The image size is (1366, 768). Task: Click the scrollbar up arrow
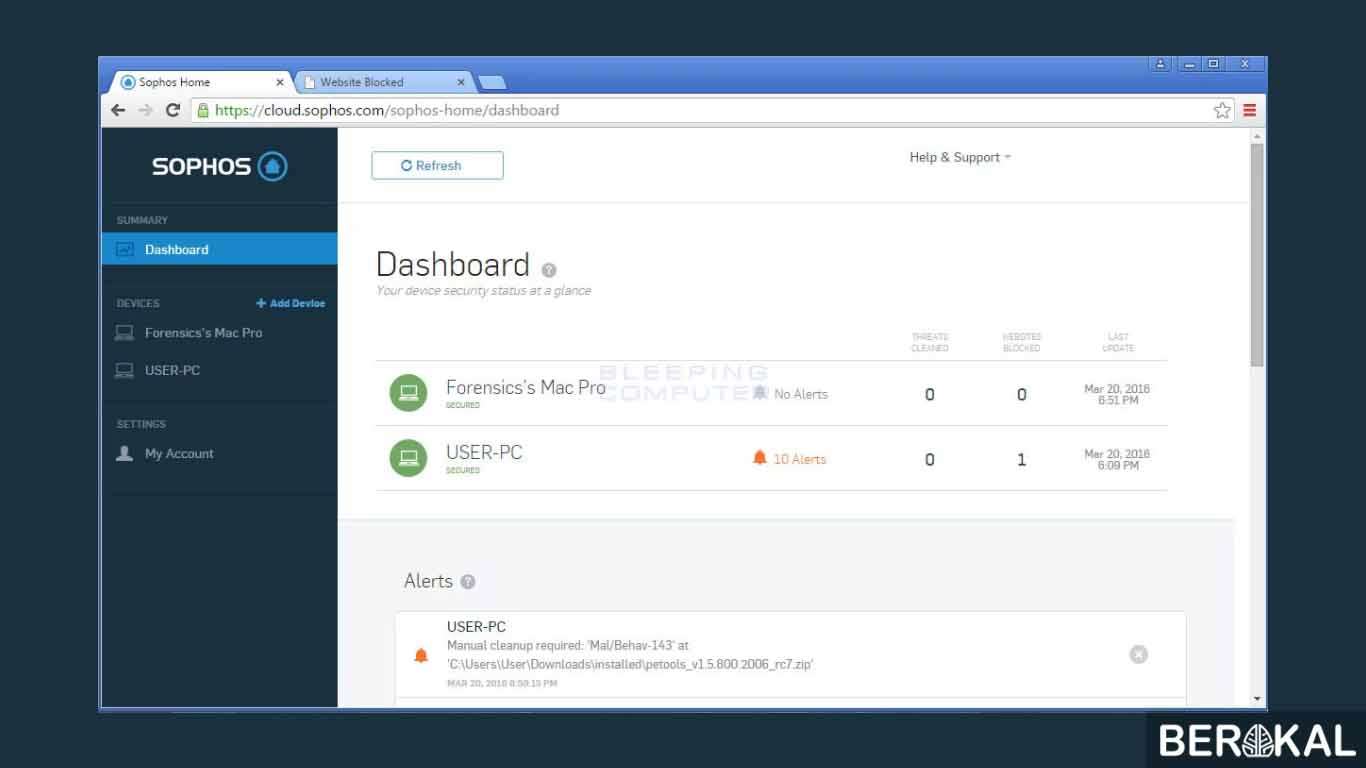coord(1257,135)
